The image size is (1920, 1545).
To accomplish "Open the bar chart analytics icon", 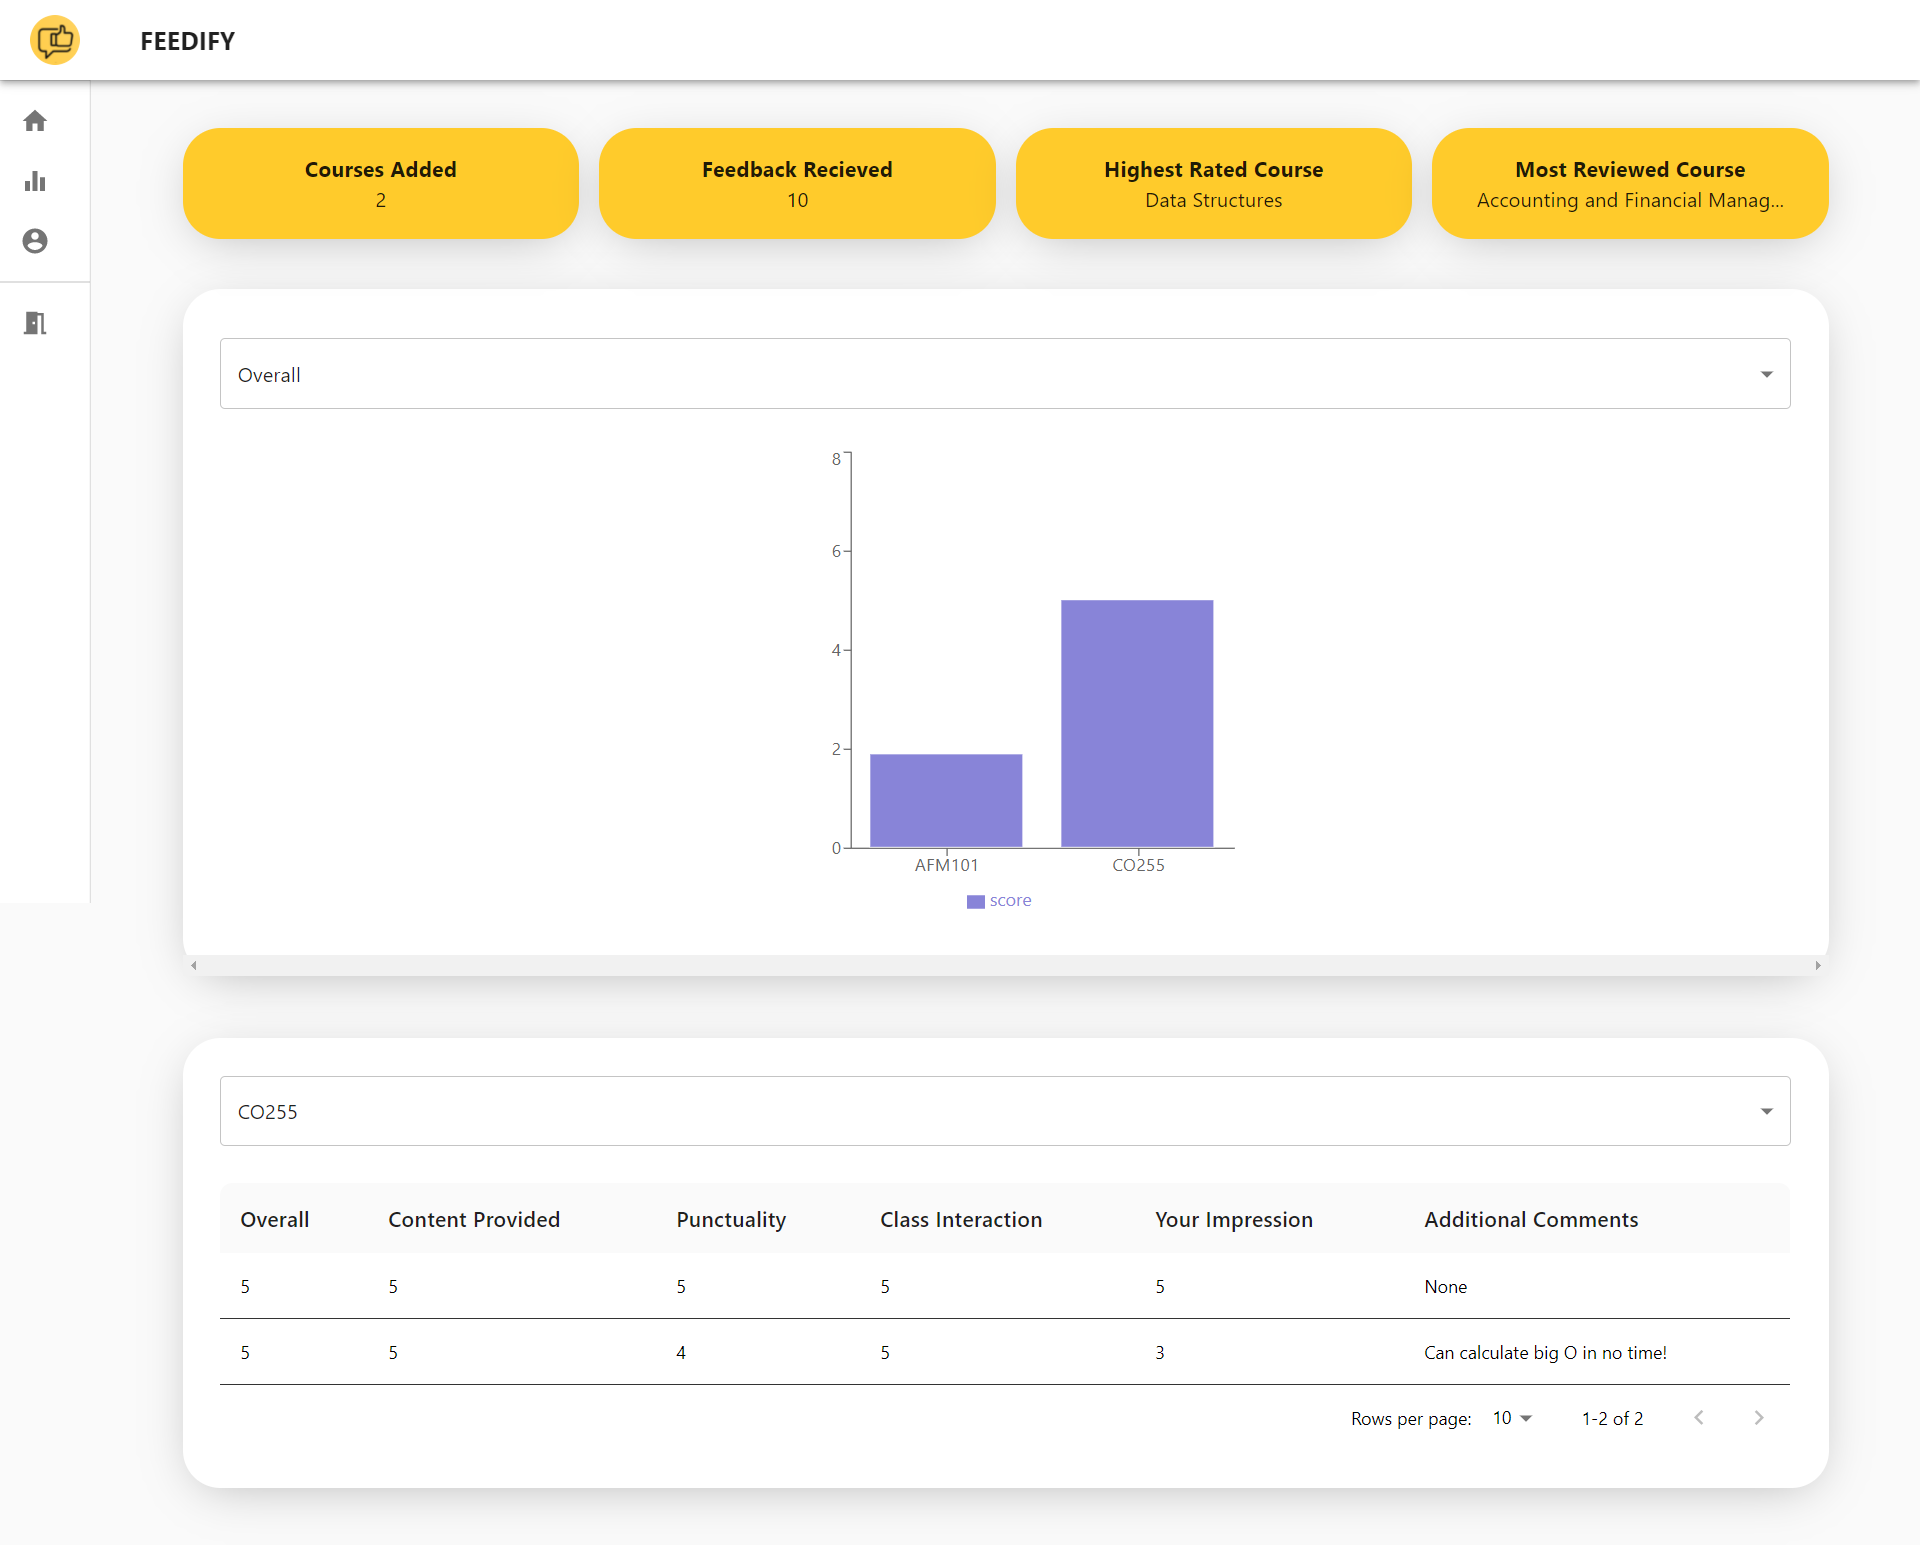I will click(35, 181).
